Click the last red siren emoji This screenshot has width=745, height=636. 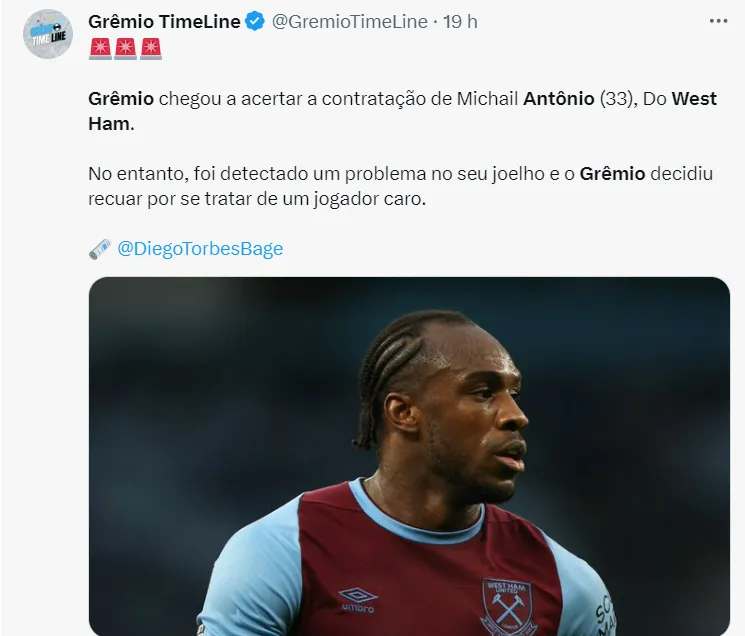149,48
